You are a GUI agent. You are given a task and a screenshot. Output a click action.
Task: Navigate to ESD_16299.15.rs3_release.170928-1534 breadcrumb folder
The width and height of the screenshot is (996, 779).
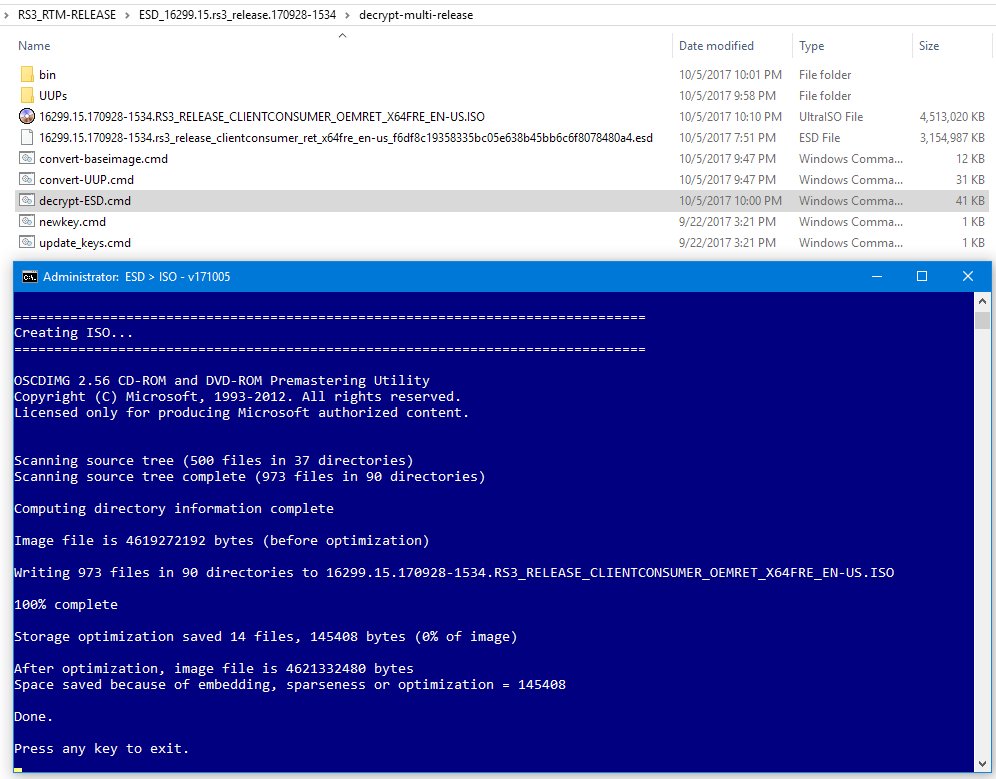pyautogui.click(x=238, y=15)
